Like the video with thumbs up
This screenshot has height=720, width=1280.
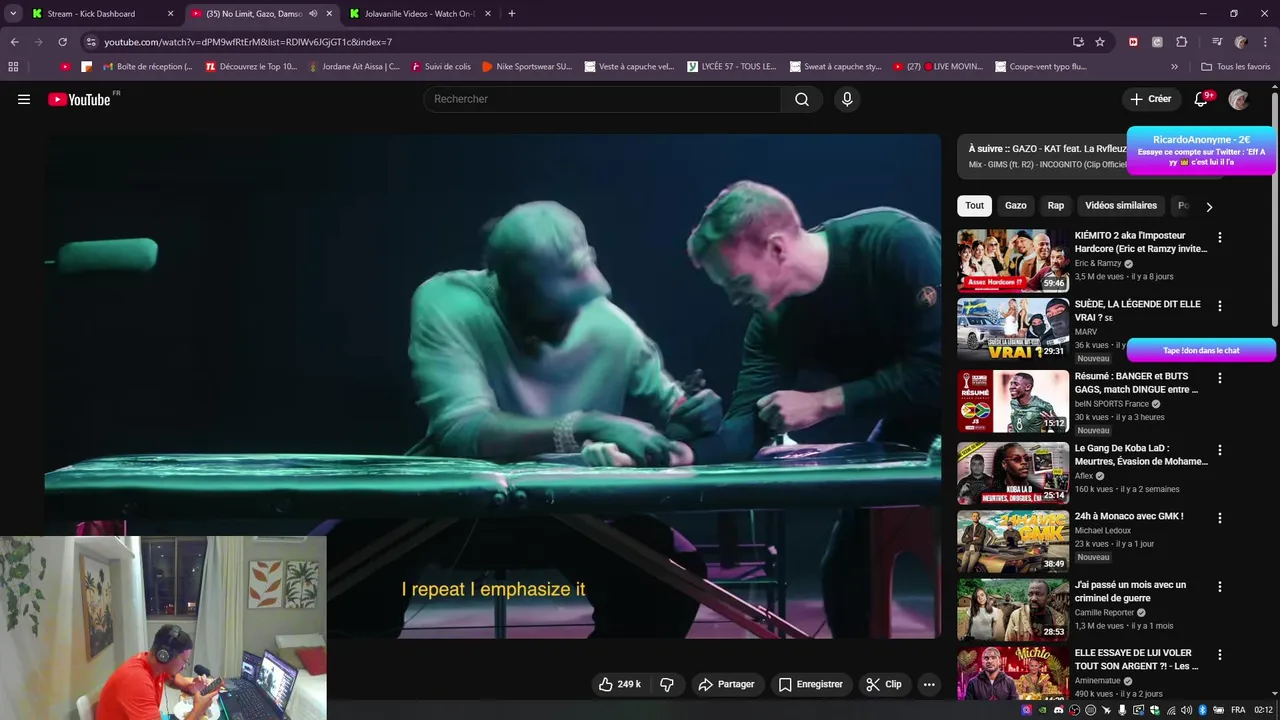[x=619, y=684]
